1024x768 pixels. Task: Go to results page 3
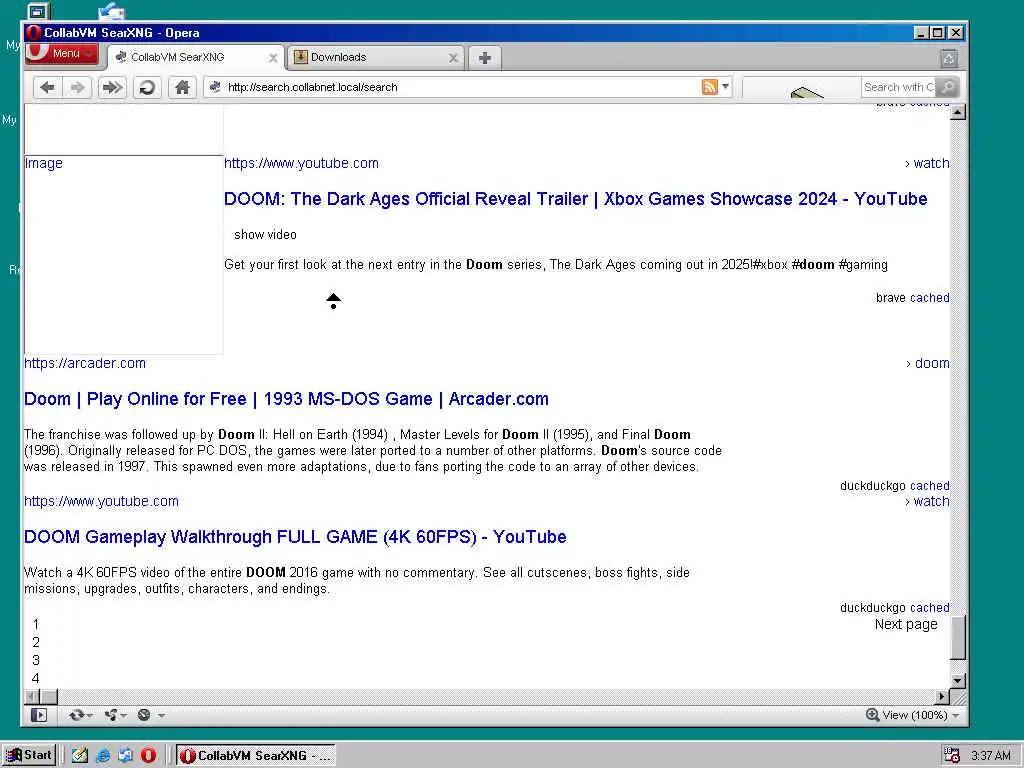point(36,660)
